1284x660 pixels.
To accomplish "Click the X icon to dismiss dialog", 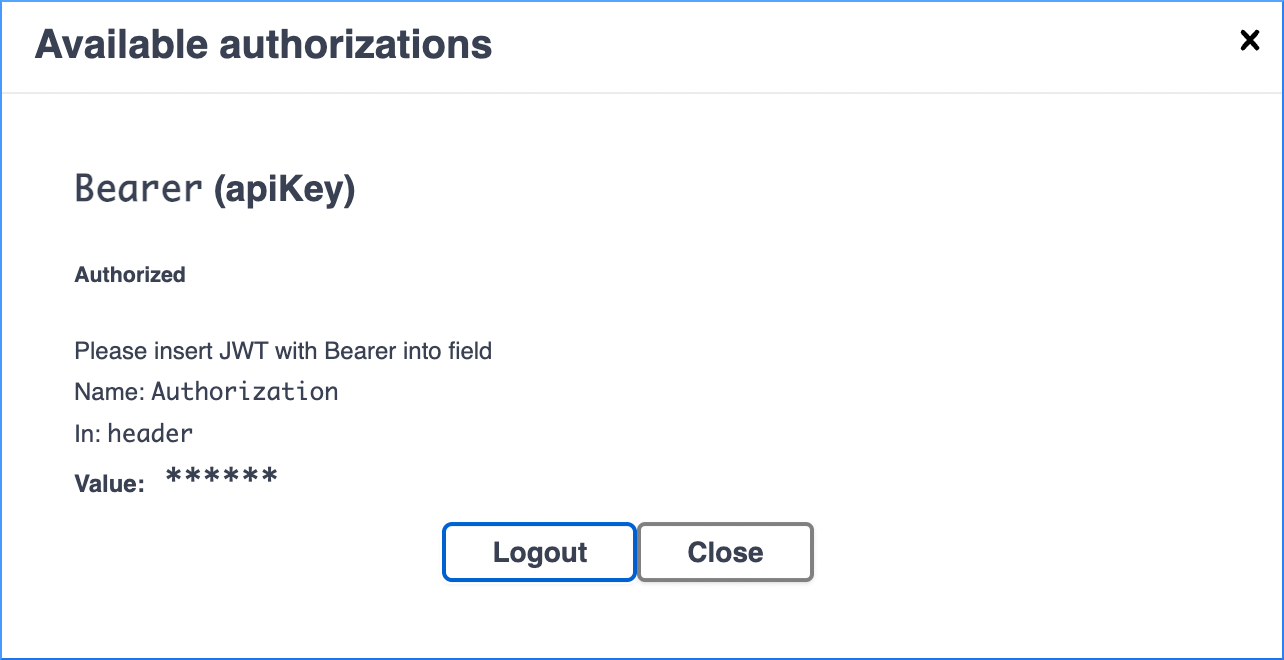I will [1249, 40].
